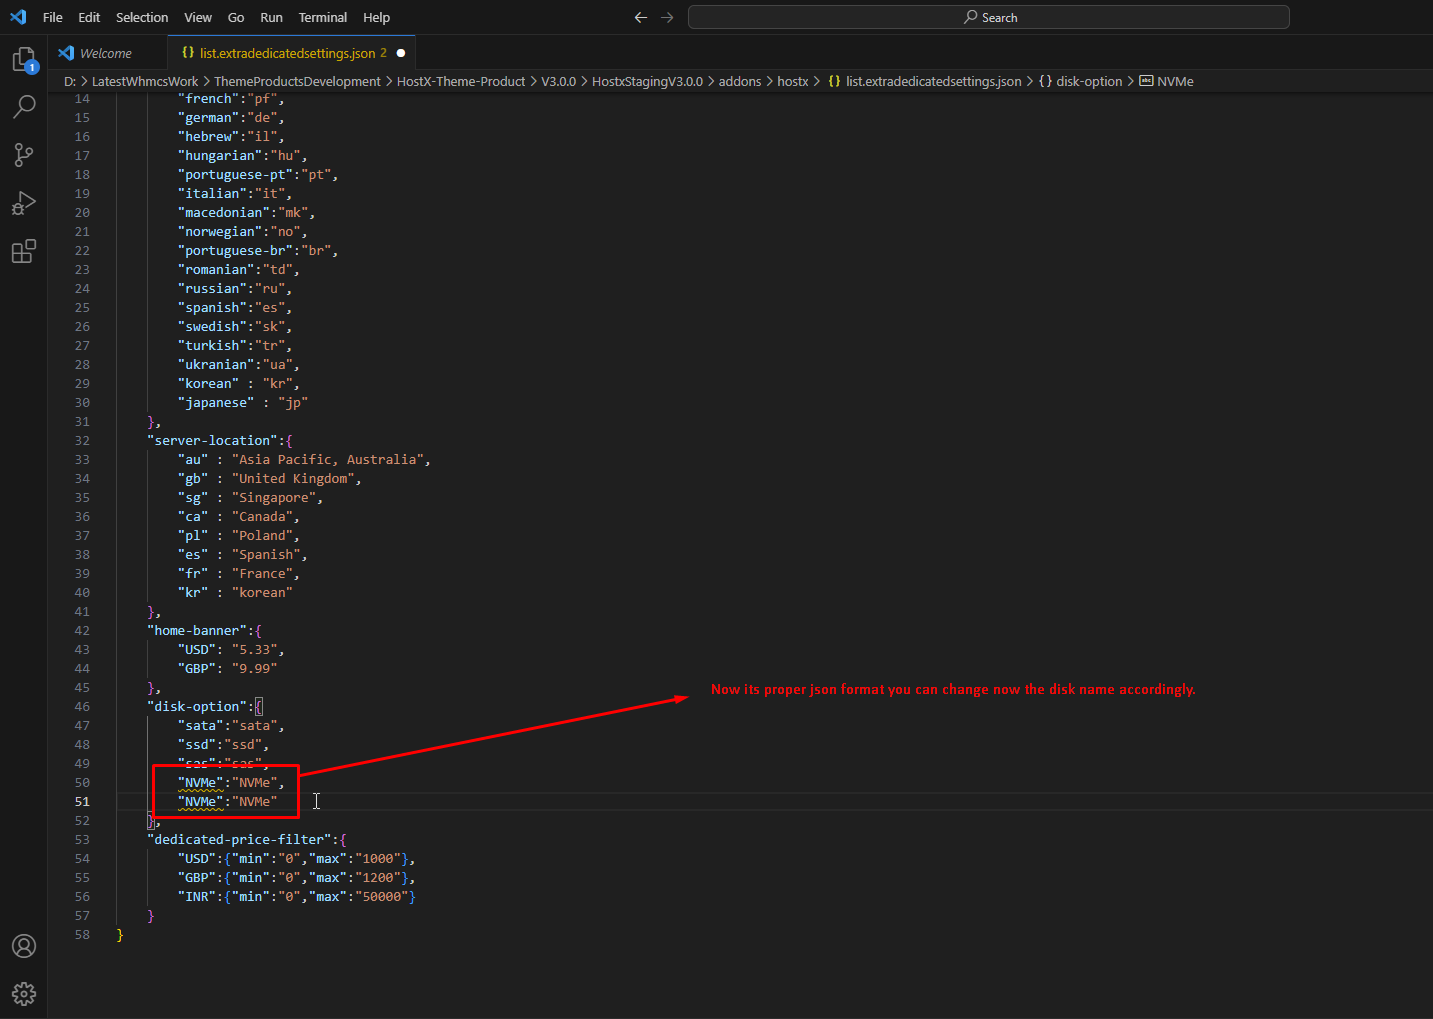Click the top Search command box
This screenshot has width=1433, height=1019.
click(988, 17)
